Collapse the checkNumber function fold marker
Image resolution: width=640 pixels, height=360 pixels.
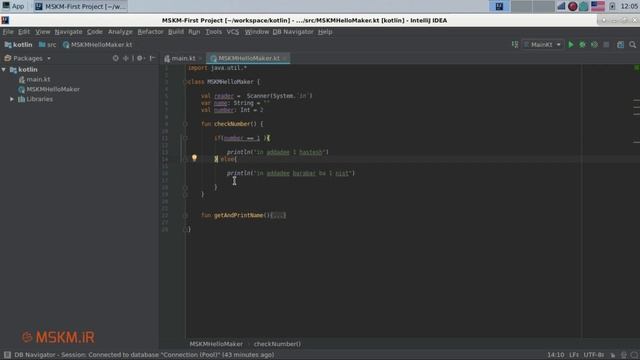point(185,124)
